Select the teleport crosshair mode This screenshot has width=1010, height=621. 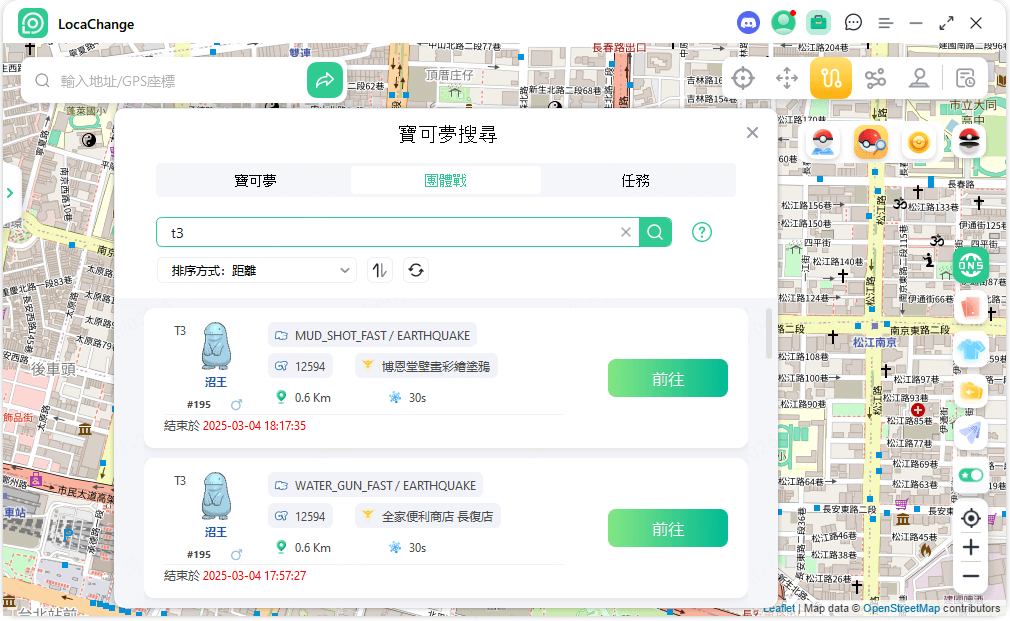coord(743,79)
